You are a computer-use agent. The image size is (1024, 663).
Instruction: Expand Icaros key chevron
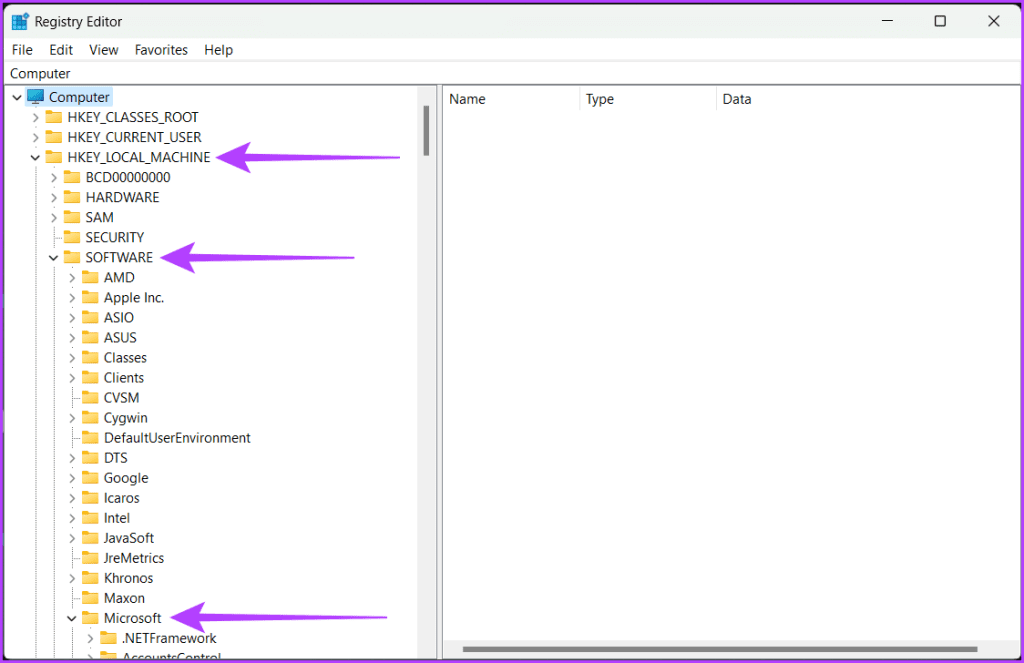click(x=72, y=498)
